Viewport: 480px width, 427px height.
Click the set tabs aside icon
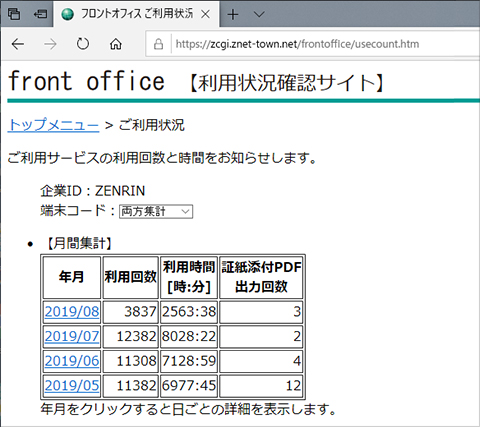coord(40,14)
